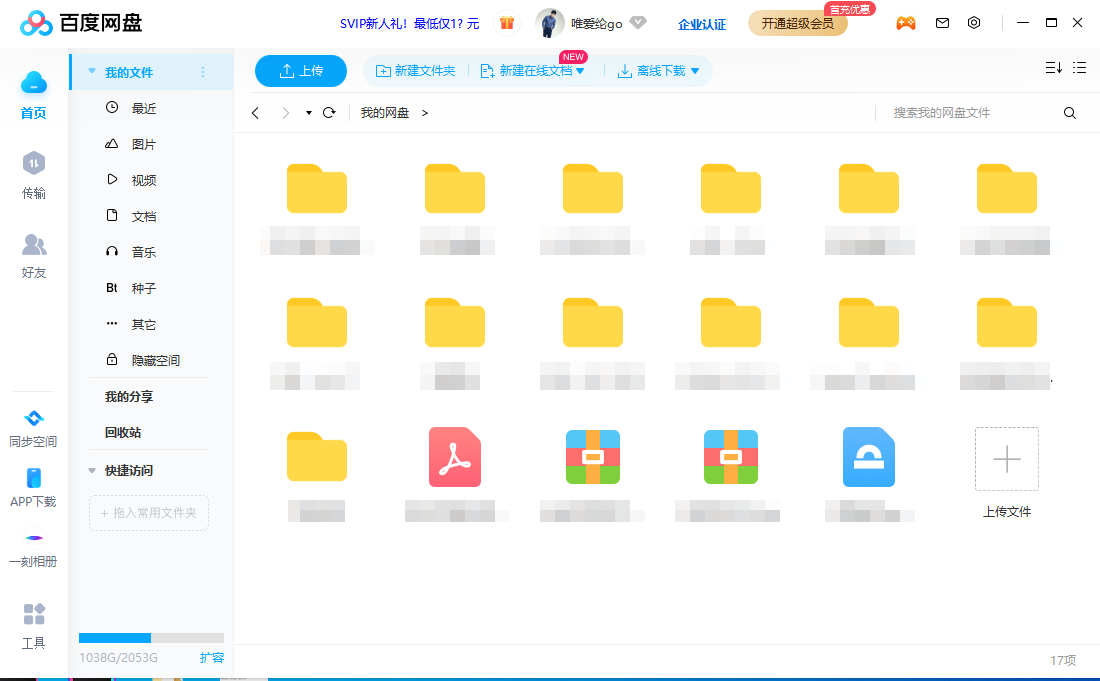This screenshot has height=681, width=1100.
Task: Toggle the sort order icon
Action: click(x=1052, y=67)
